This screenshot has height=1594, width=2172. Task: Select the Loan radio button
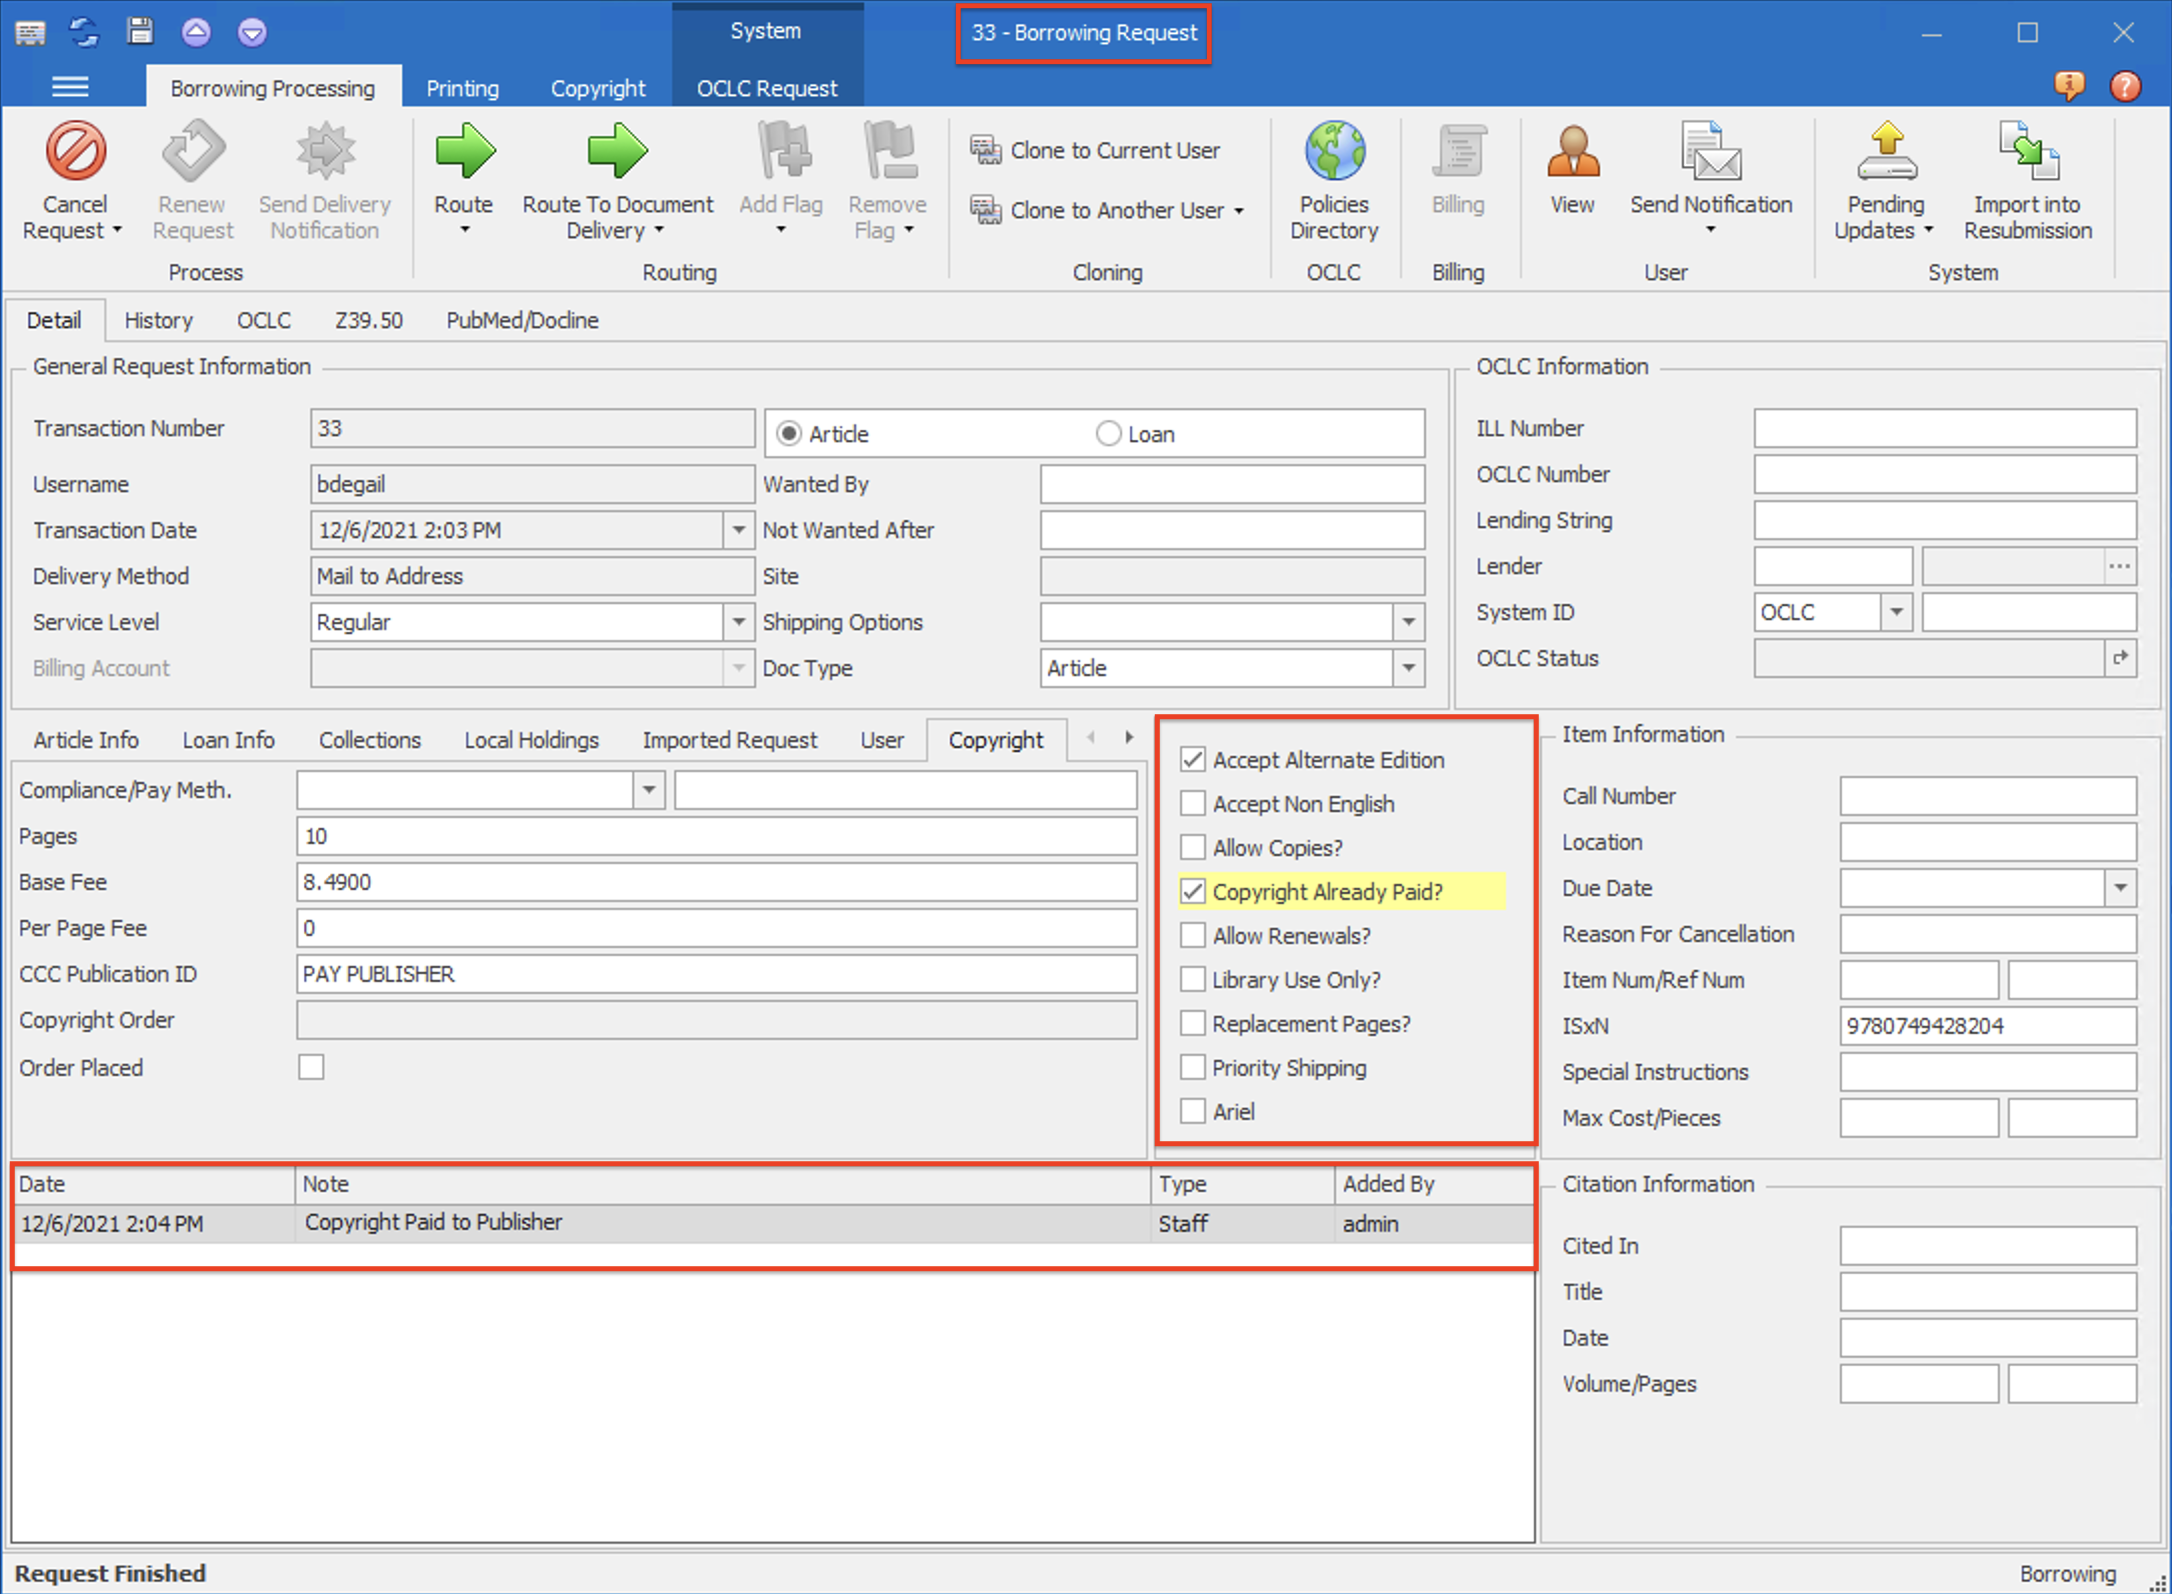[x=1108, y=433]
